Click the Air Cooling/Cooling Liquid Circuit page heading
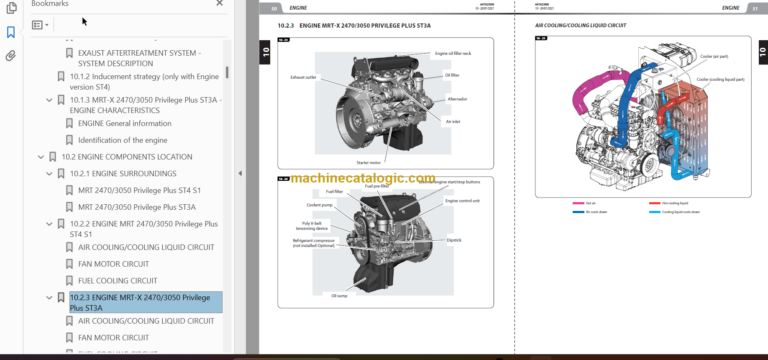The height and width of the screenshot is (360, 768). (580, 25)
